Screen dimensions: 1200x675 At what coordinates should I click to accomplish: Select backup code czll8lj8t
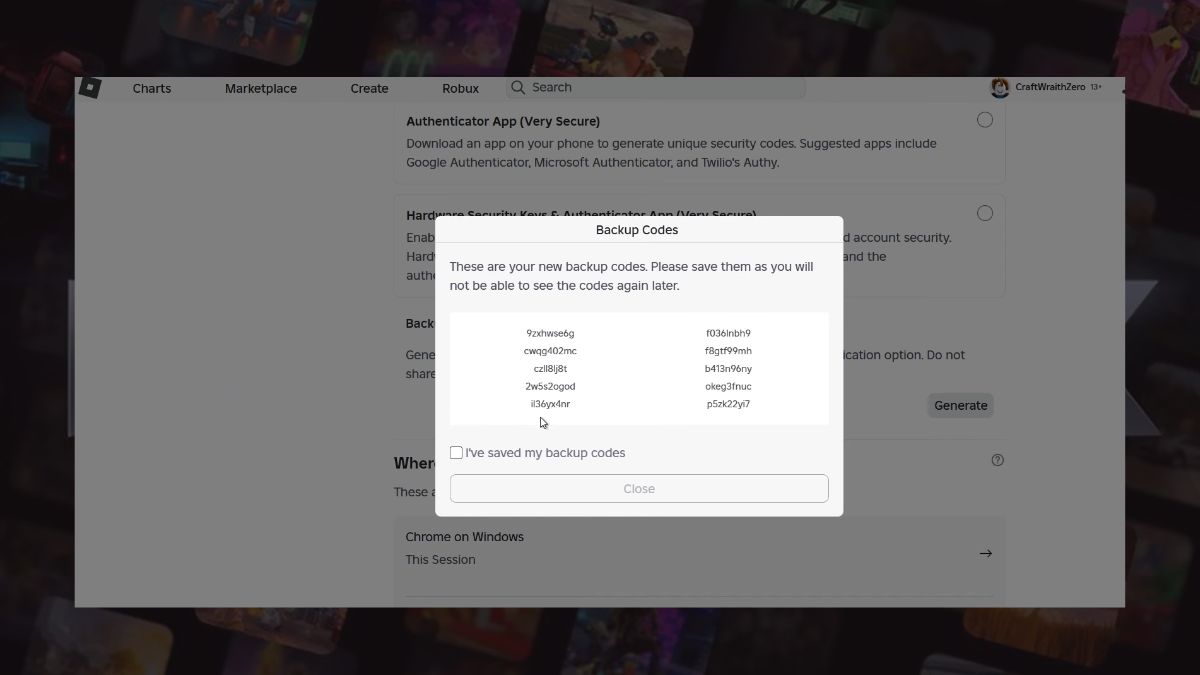(550, 369)
